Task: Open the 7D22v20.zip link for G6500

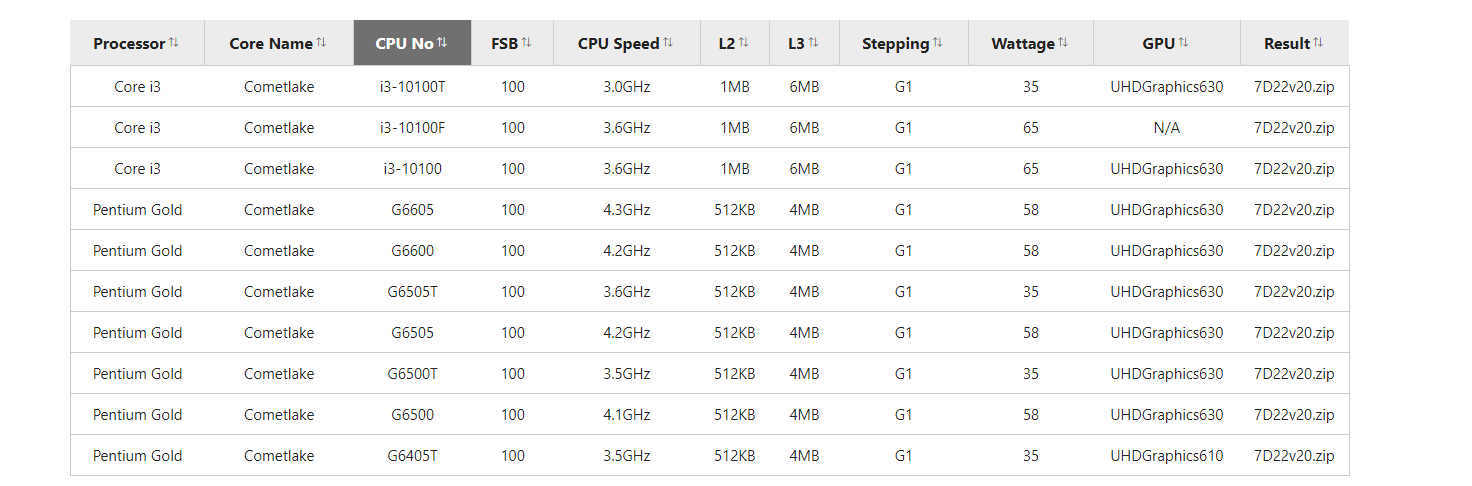Action: tap(1294, 415)
